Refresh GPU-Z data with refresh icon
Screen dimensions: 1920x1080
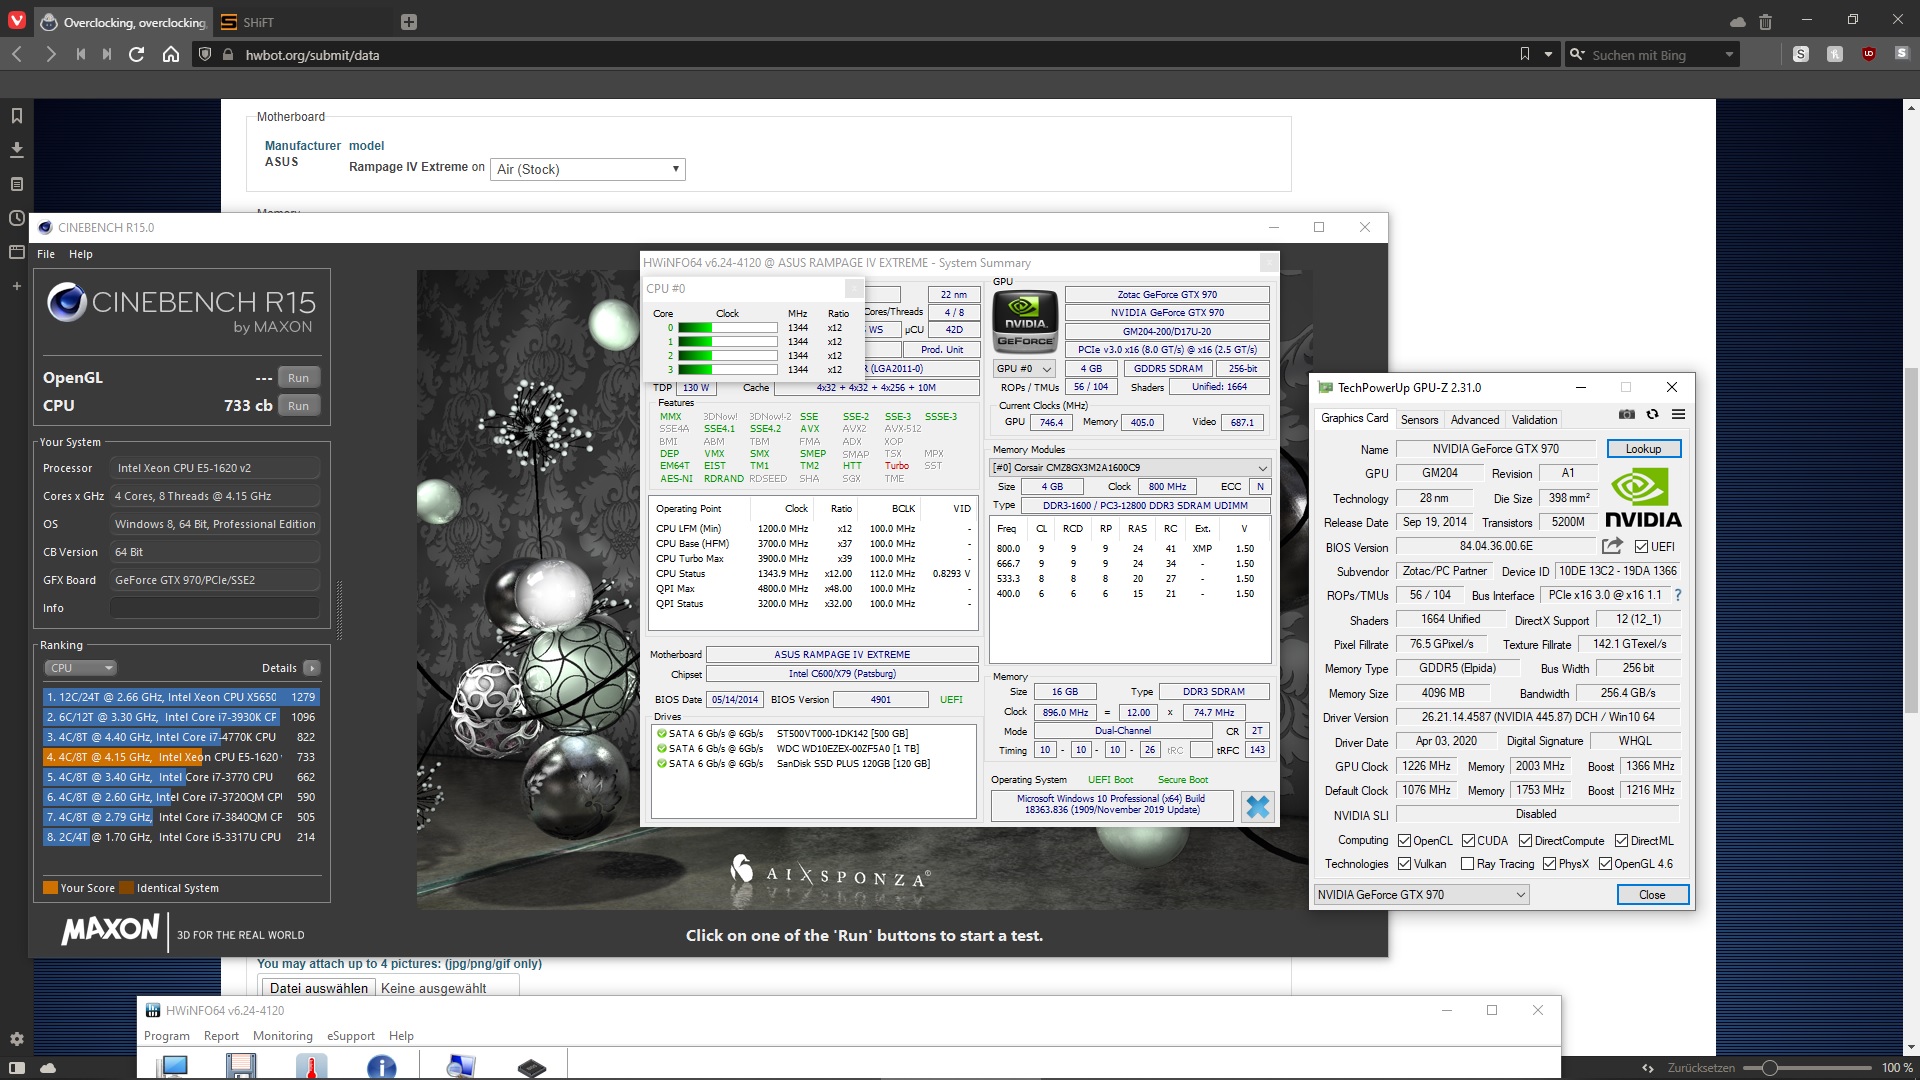click(x=1653, y=414)
